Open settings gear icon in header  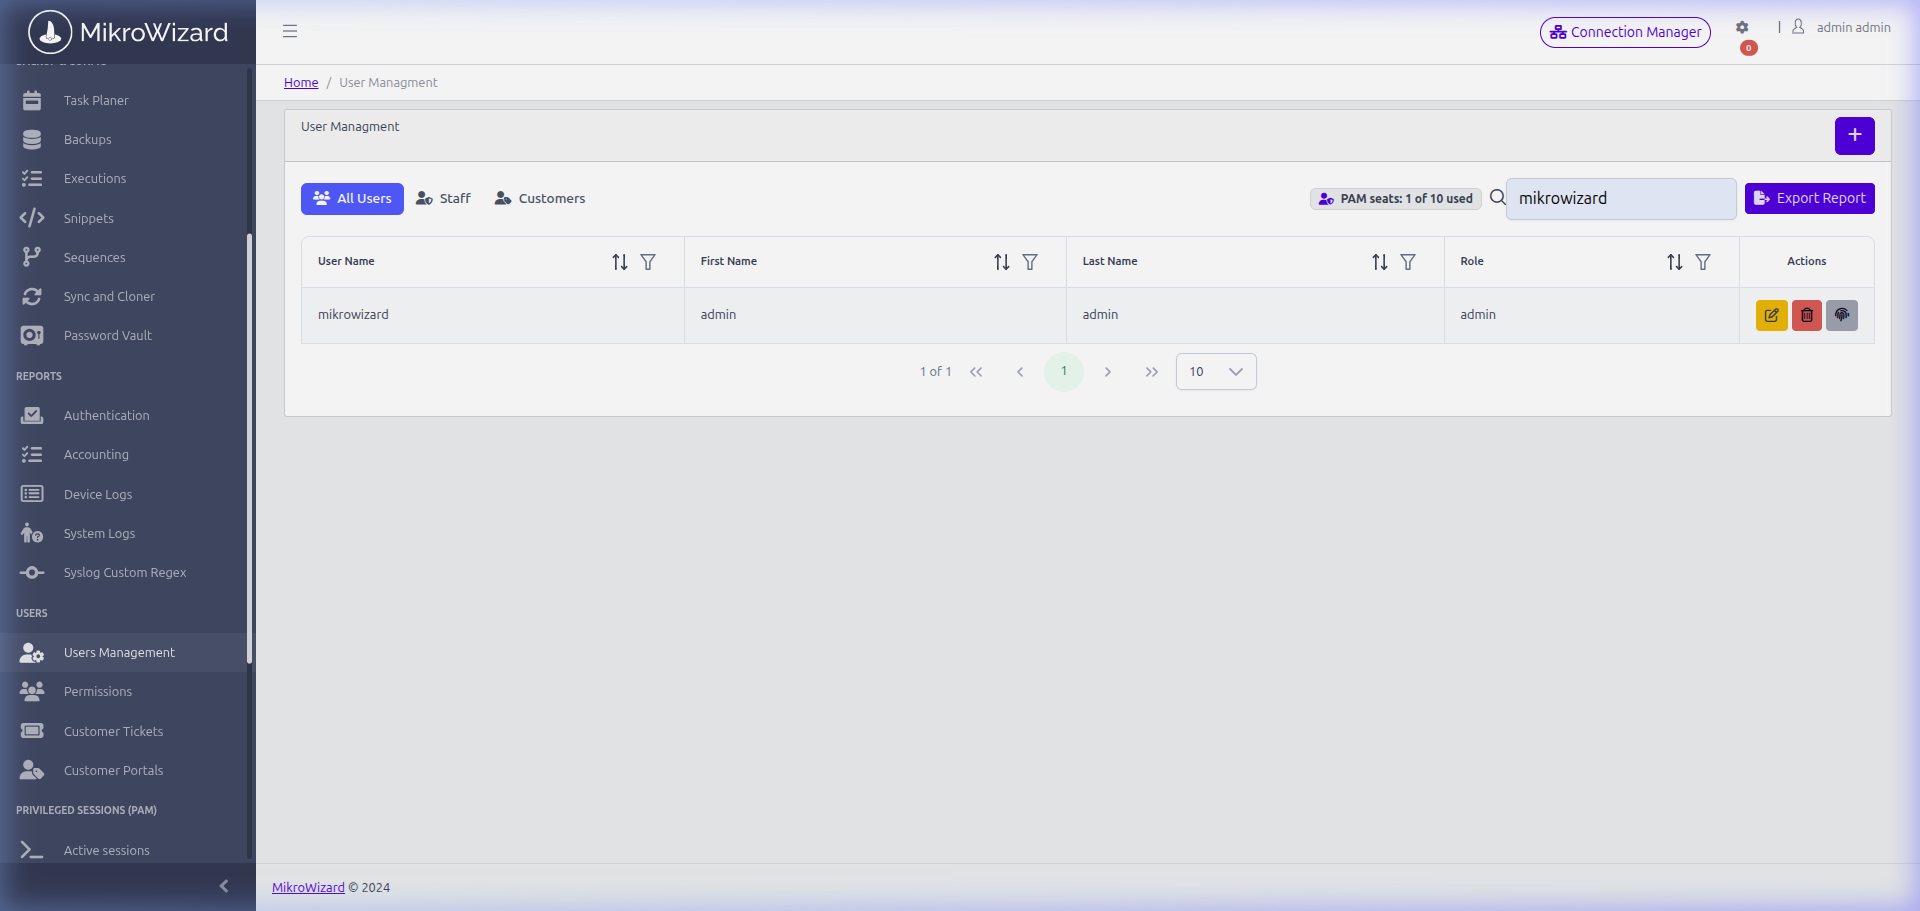pos(1742,28)
